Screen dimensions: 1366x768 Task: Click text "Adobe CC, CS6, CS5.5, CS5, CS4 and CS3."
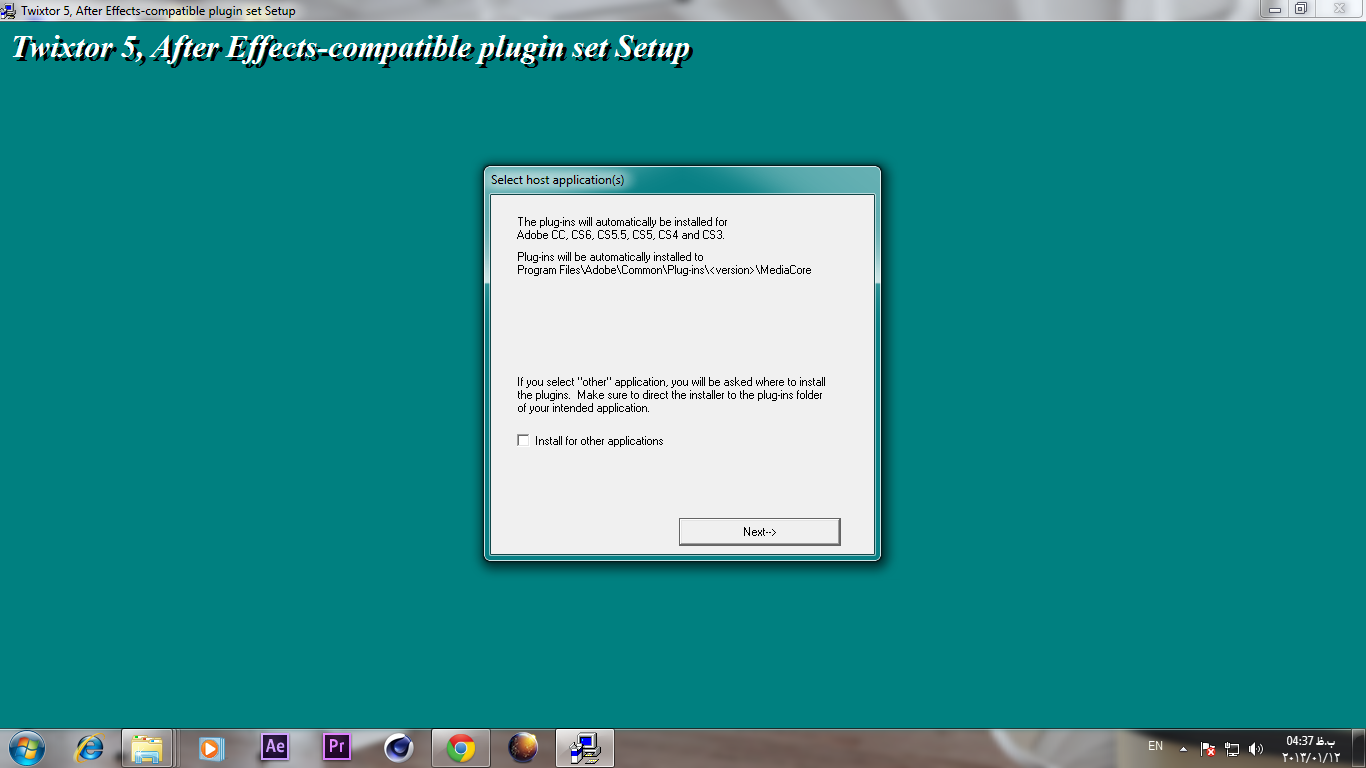620,235
